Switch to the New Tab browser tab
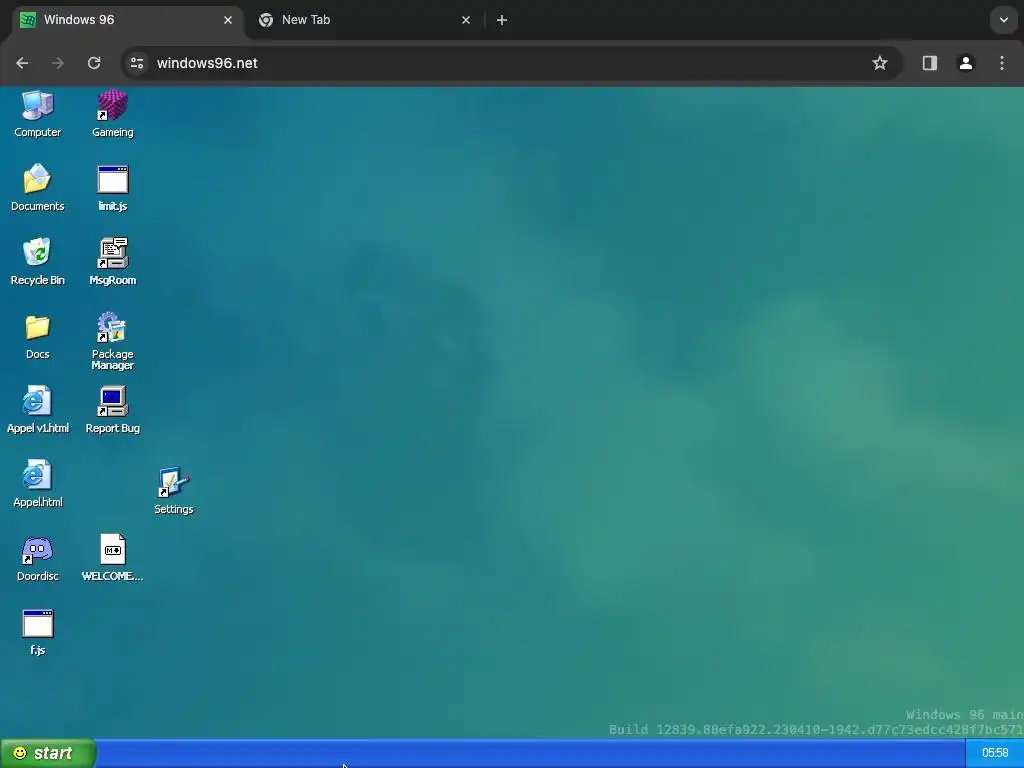The image size is (1024, 768). click(364, 20)
